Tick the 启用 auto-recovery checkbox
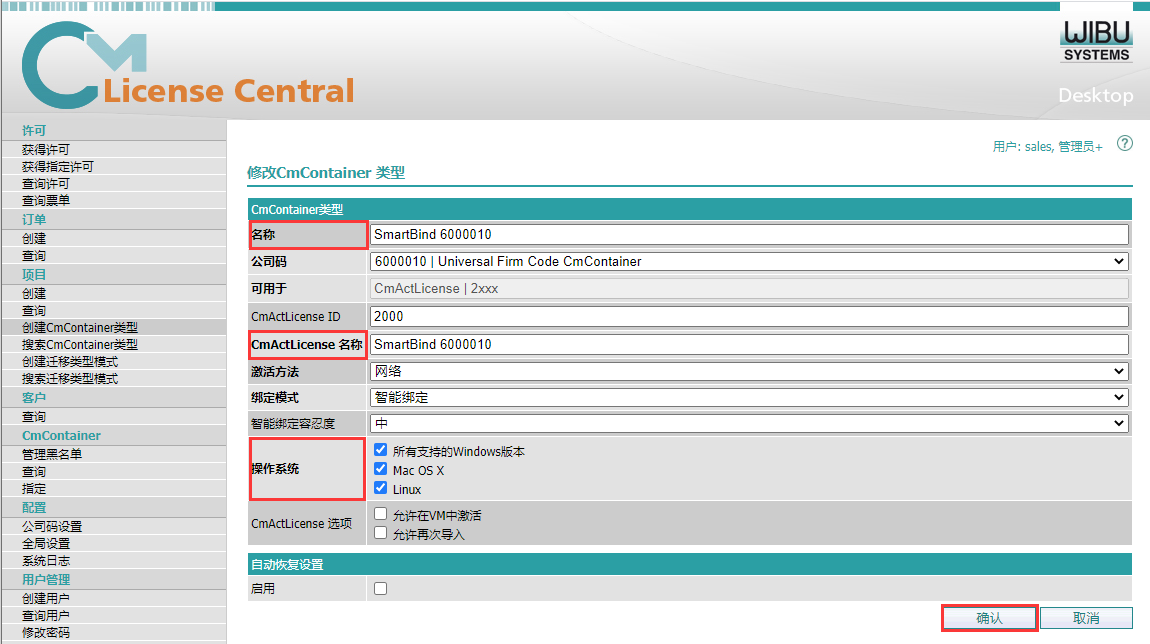Image resolution: width=1150 pixels, height=644 pixels. pyautogui.click(x=381, y=588)
